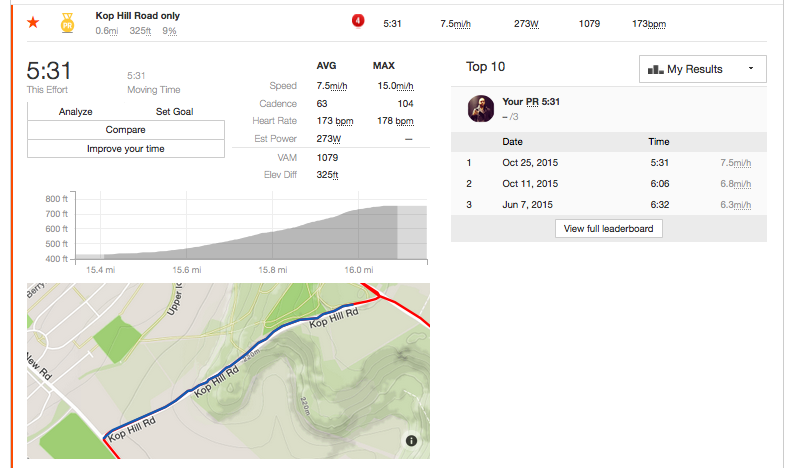
Task: Open the Analyze option
Action: (x=76, y=111)
